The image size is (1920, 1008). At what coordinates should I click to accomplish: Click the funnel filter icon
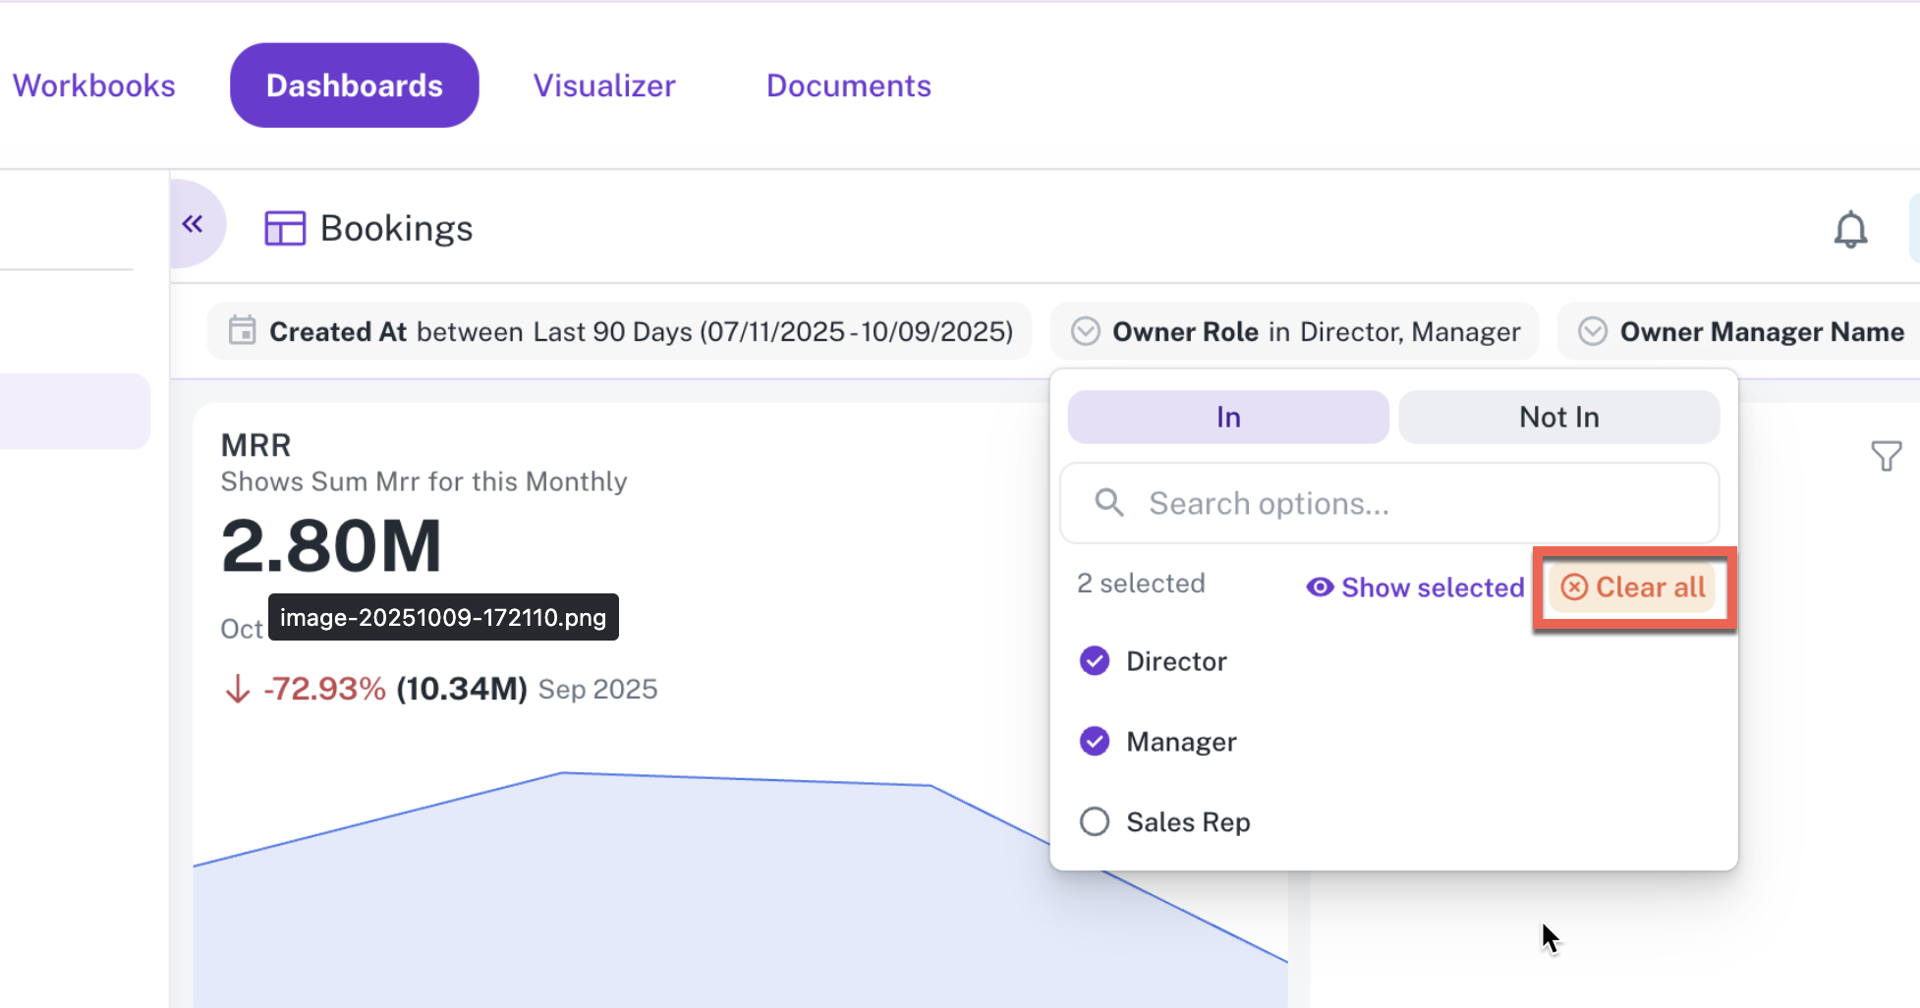tap(1886, 456)
